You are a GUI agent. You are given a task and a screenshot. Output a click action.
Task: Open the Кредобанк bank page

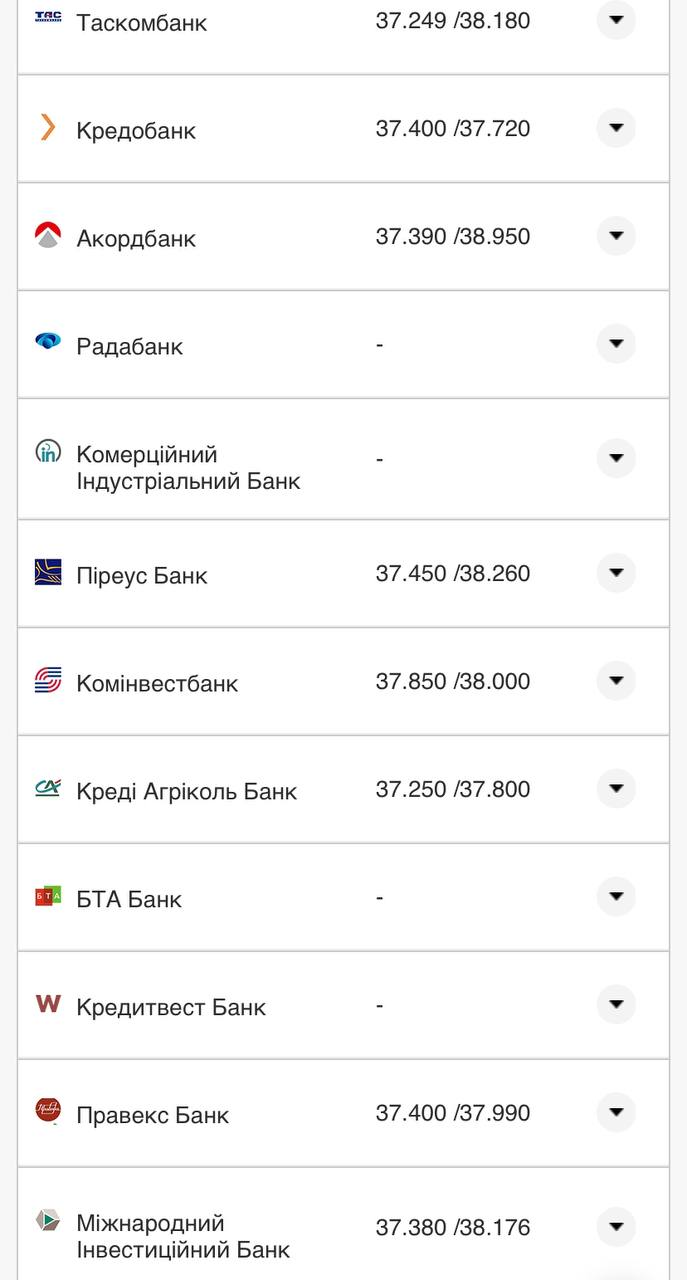(x=136, y=128)
